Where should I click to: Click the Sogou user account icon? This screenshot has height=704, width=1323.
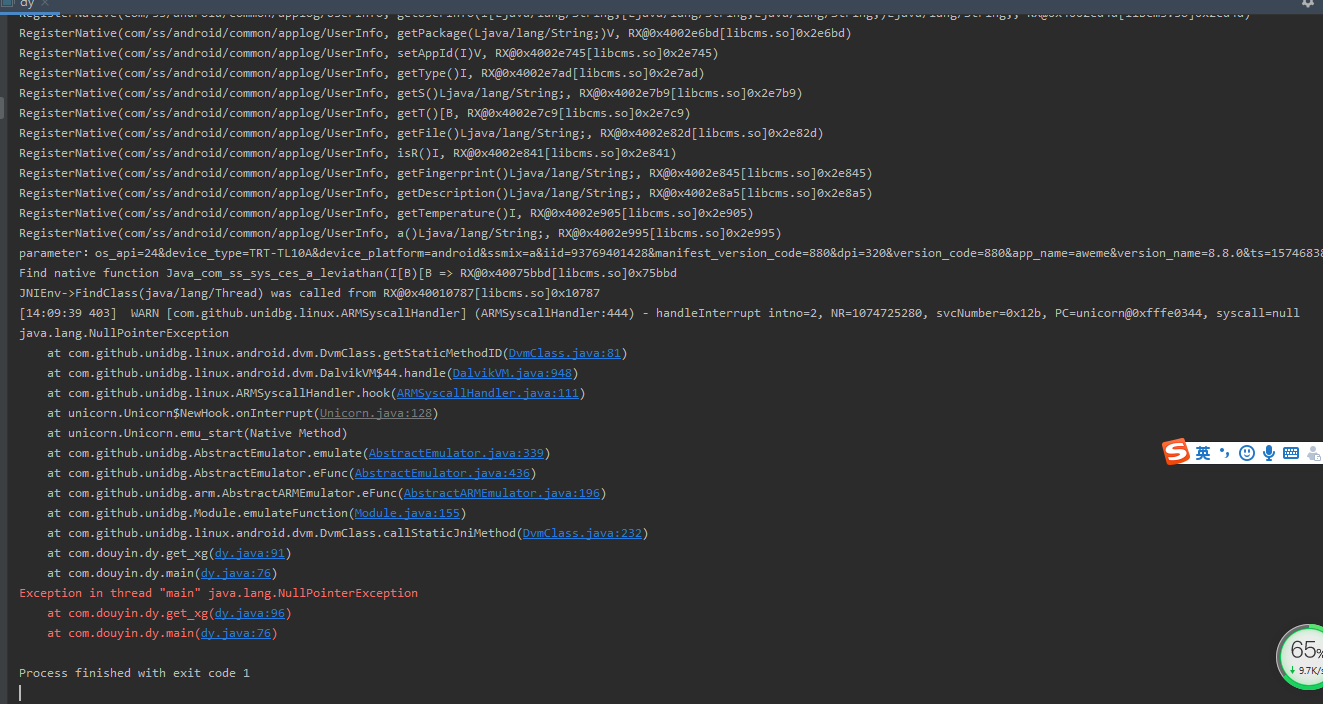click(x=1314, y=453)
